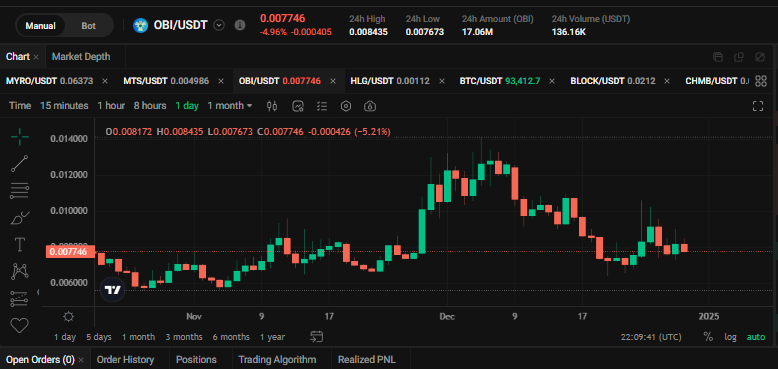Screen dimensions: 778x369
Task: Switch to Manual trading mode
Action: point(41,26)
